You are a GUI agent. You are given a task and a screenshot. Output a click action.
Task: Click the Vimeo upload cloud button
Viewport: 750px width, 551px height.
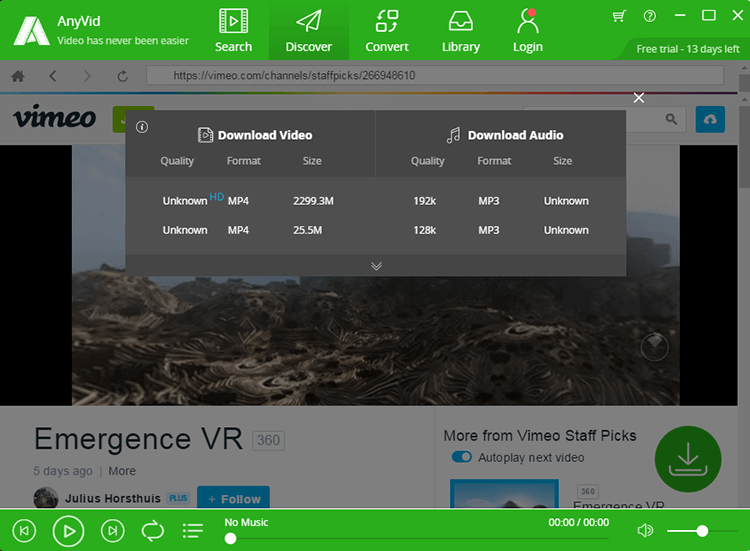tap(710, 119)
